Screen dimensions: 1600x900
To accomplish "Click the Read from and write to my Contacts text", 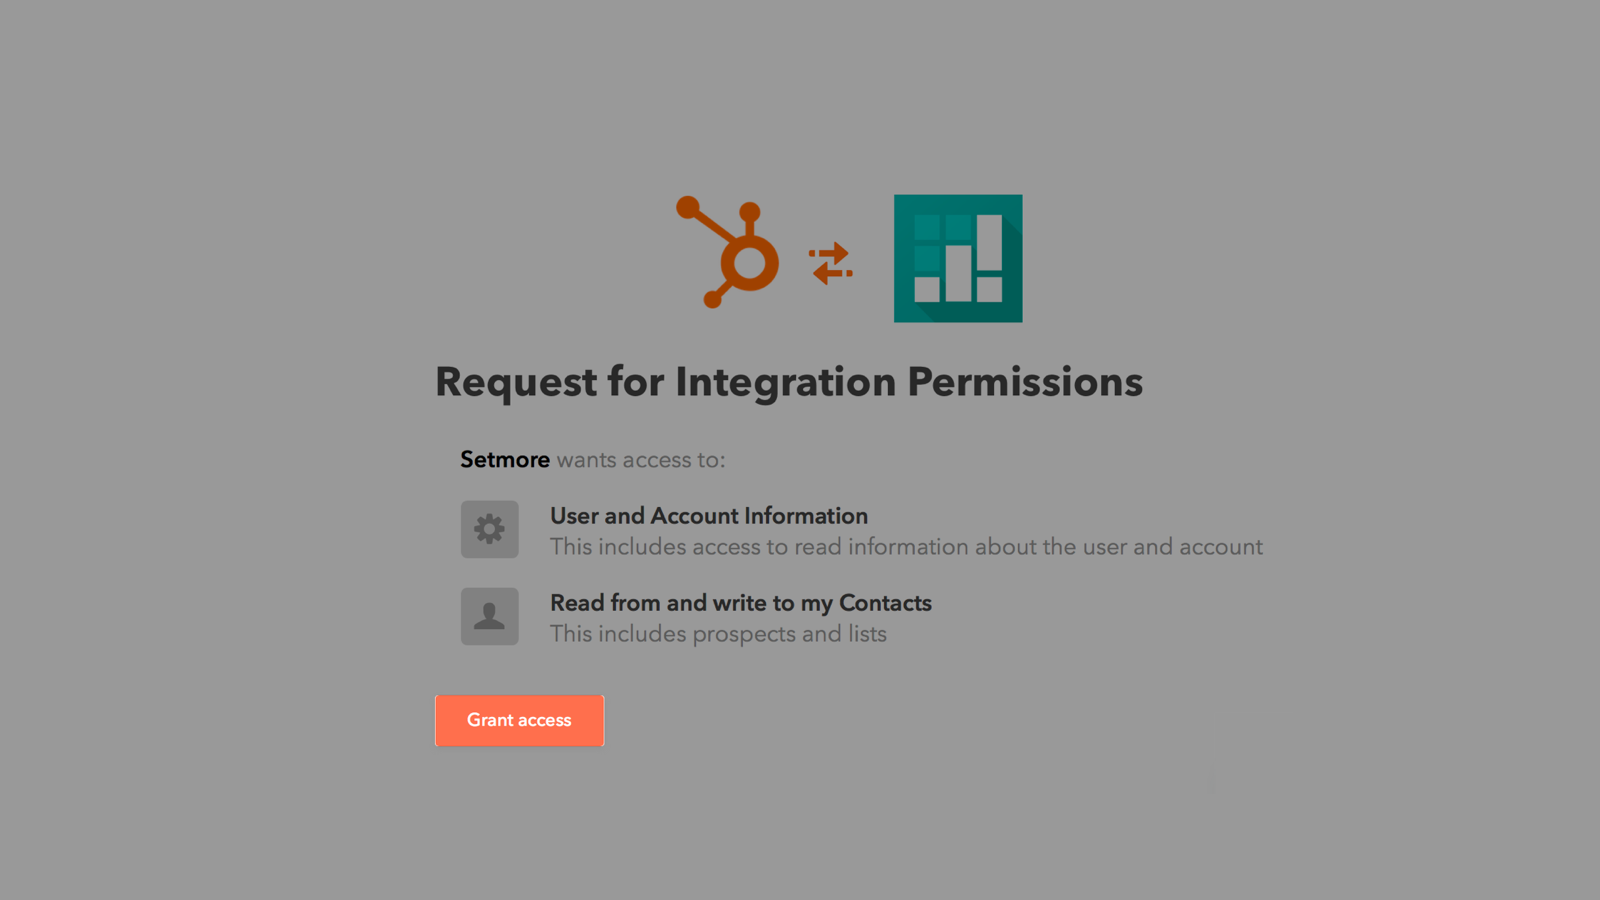I will click(740, 602).
